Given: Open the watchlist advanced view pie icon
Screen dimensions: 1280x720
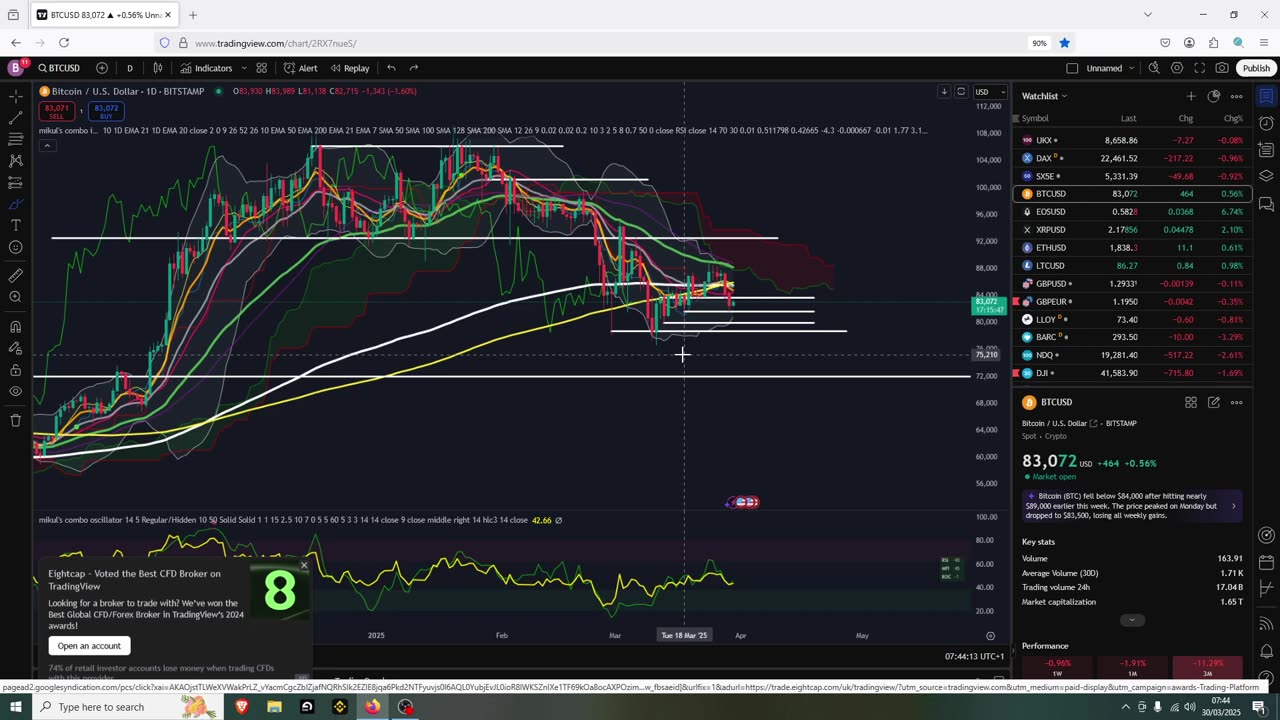Looking at the screenshot, I should pos(1213,96).
